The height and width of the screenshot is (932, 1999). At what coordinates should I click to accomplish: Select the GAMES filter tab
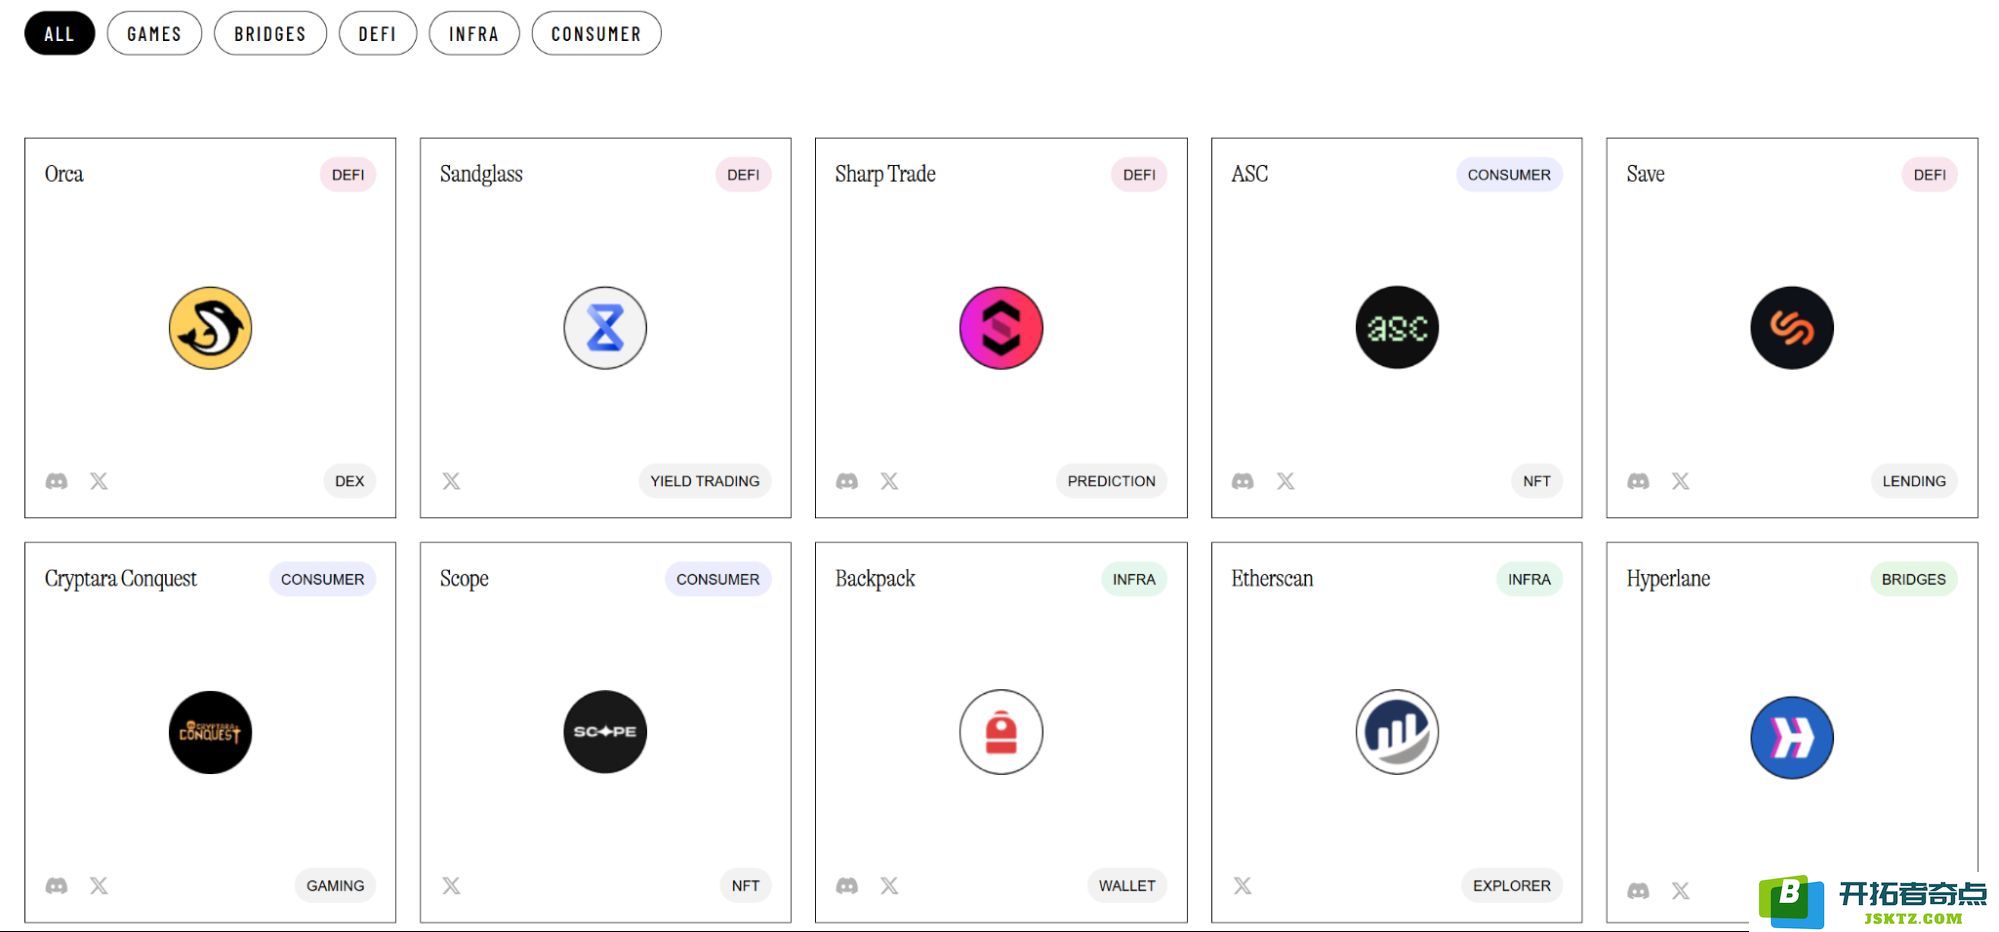click(x=154, y=33)
